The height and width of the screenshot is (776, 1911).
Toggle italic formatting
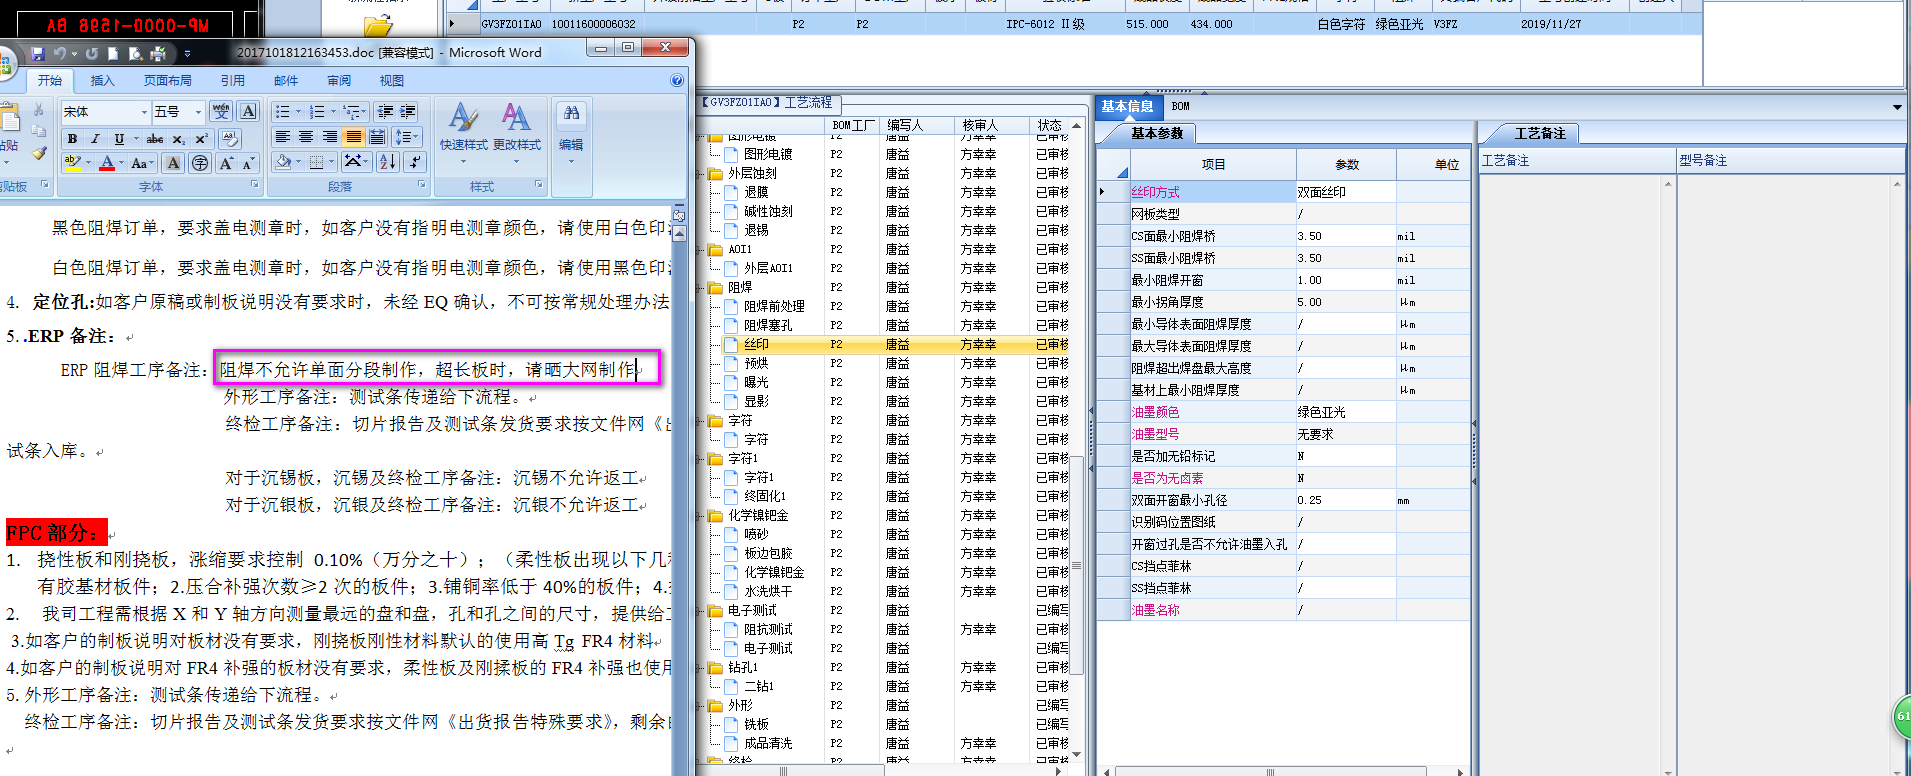coord(95,138)
